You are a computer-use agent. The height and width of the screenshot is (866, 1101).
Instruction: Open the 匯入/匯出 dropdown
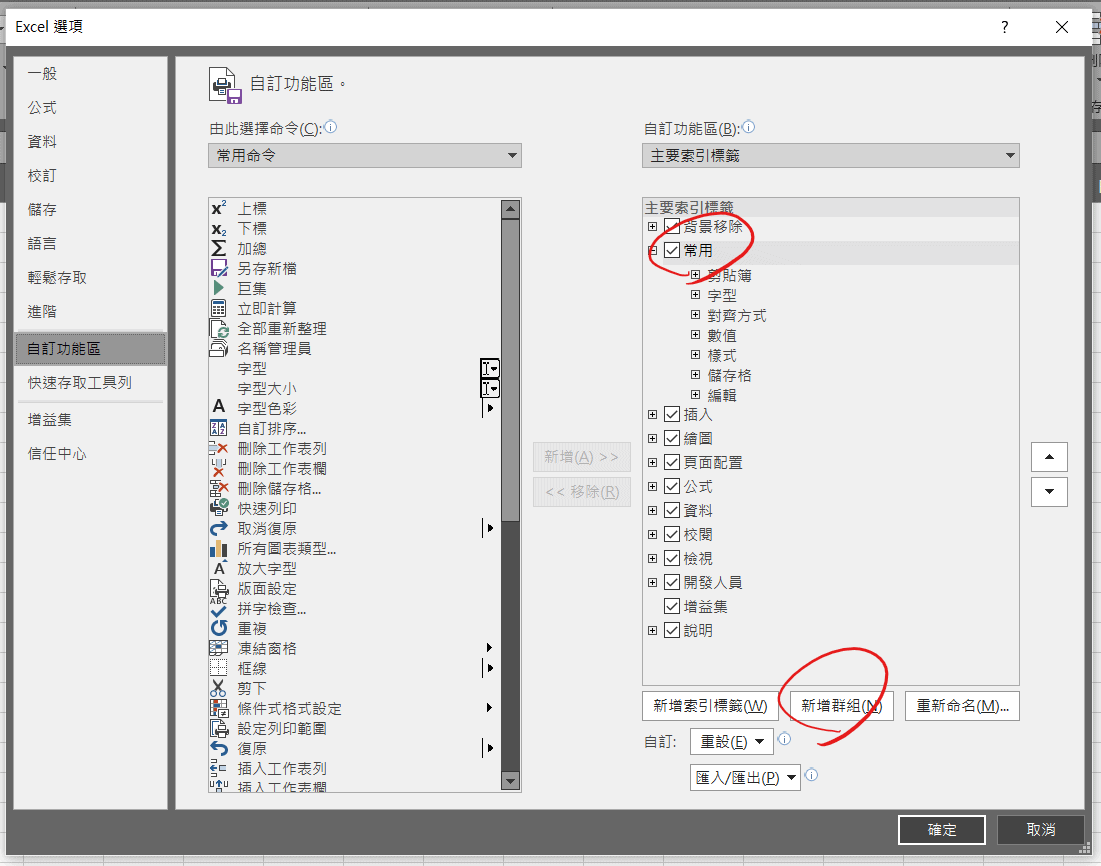(745, 778)
